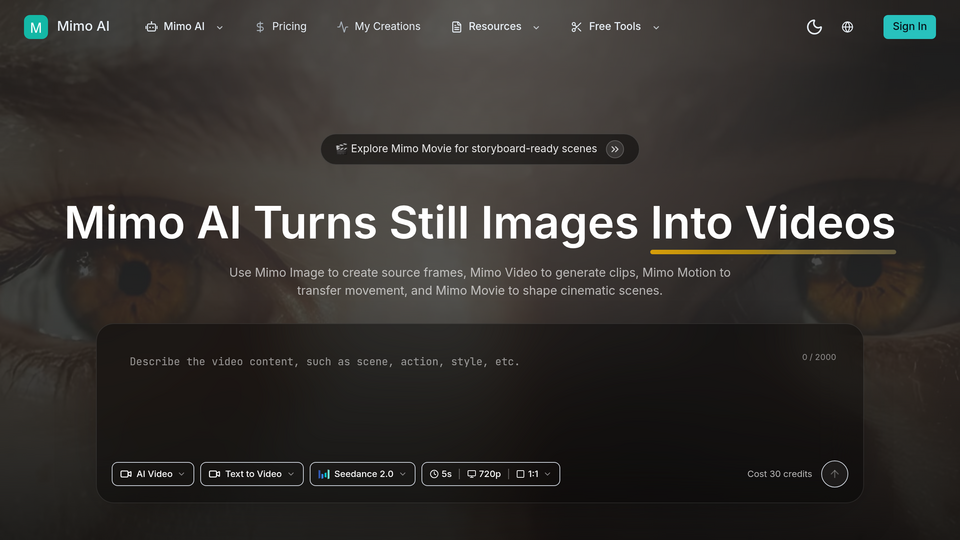
Task: Open the Text to Video mode dropdown
Action: pos(252,474)
